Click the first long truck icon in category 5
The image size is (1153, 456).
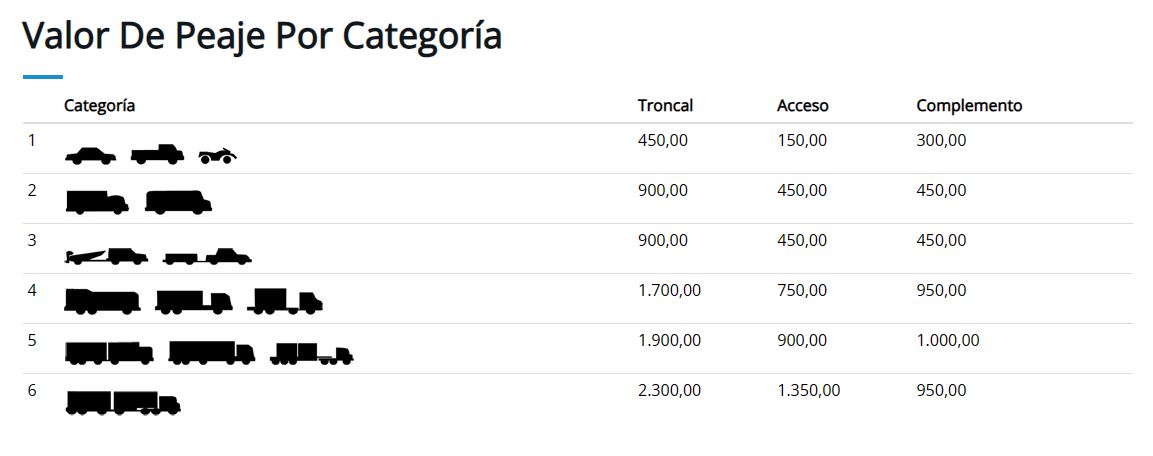(x=109, y=353)
